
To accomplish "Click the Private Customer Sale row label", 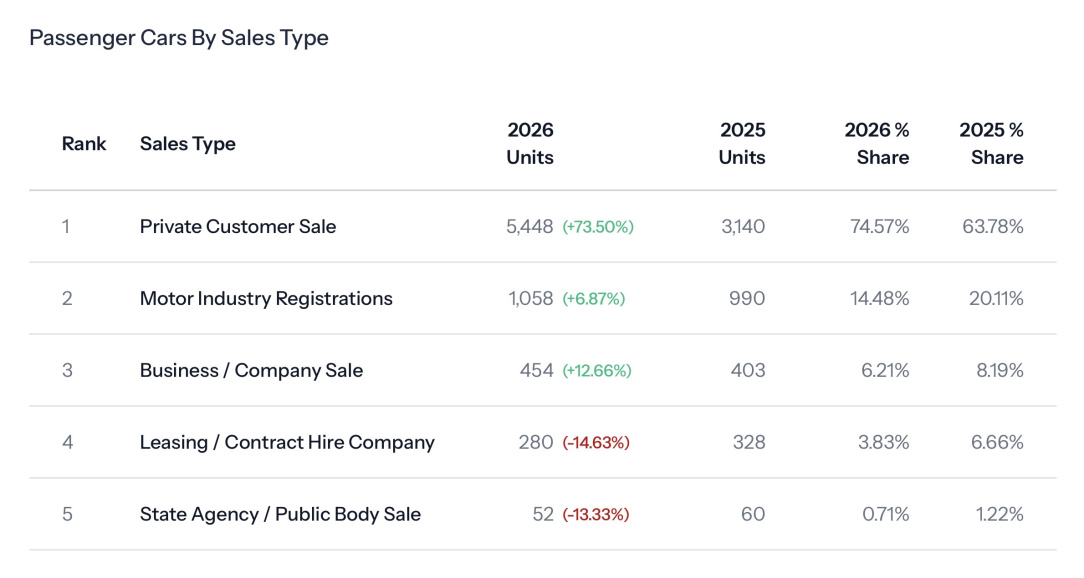I will [x=238, y=227].
